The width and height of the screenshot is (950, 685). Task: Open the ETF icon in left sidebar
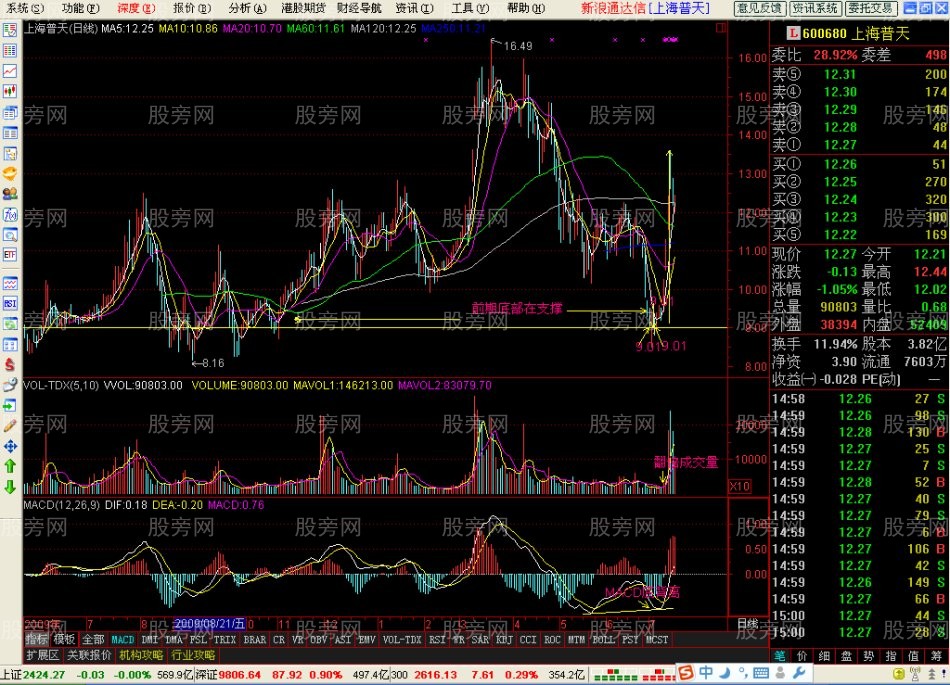tap(10, 255)
